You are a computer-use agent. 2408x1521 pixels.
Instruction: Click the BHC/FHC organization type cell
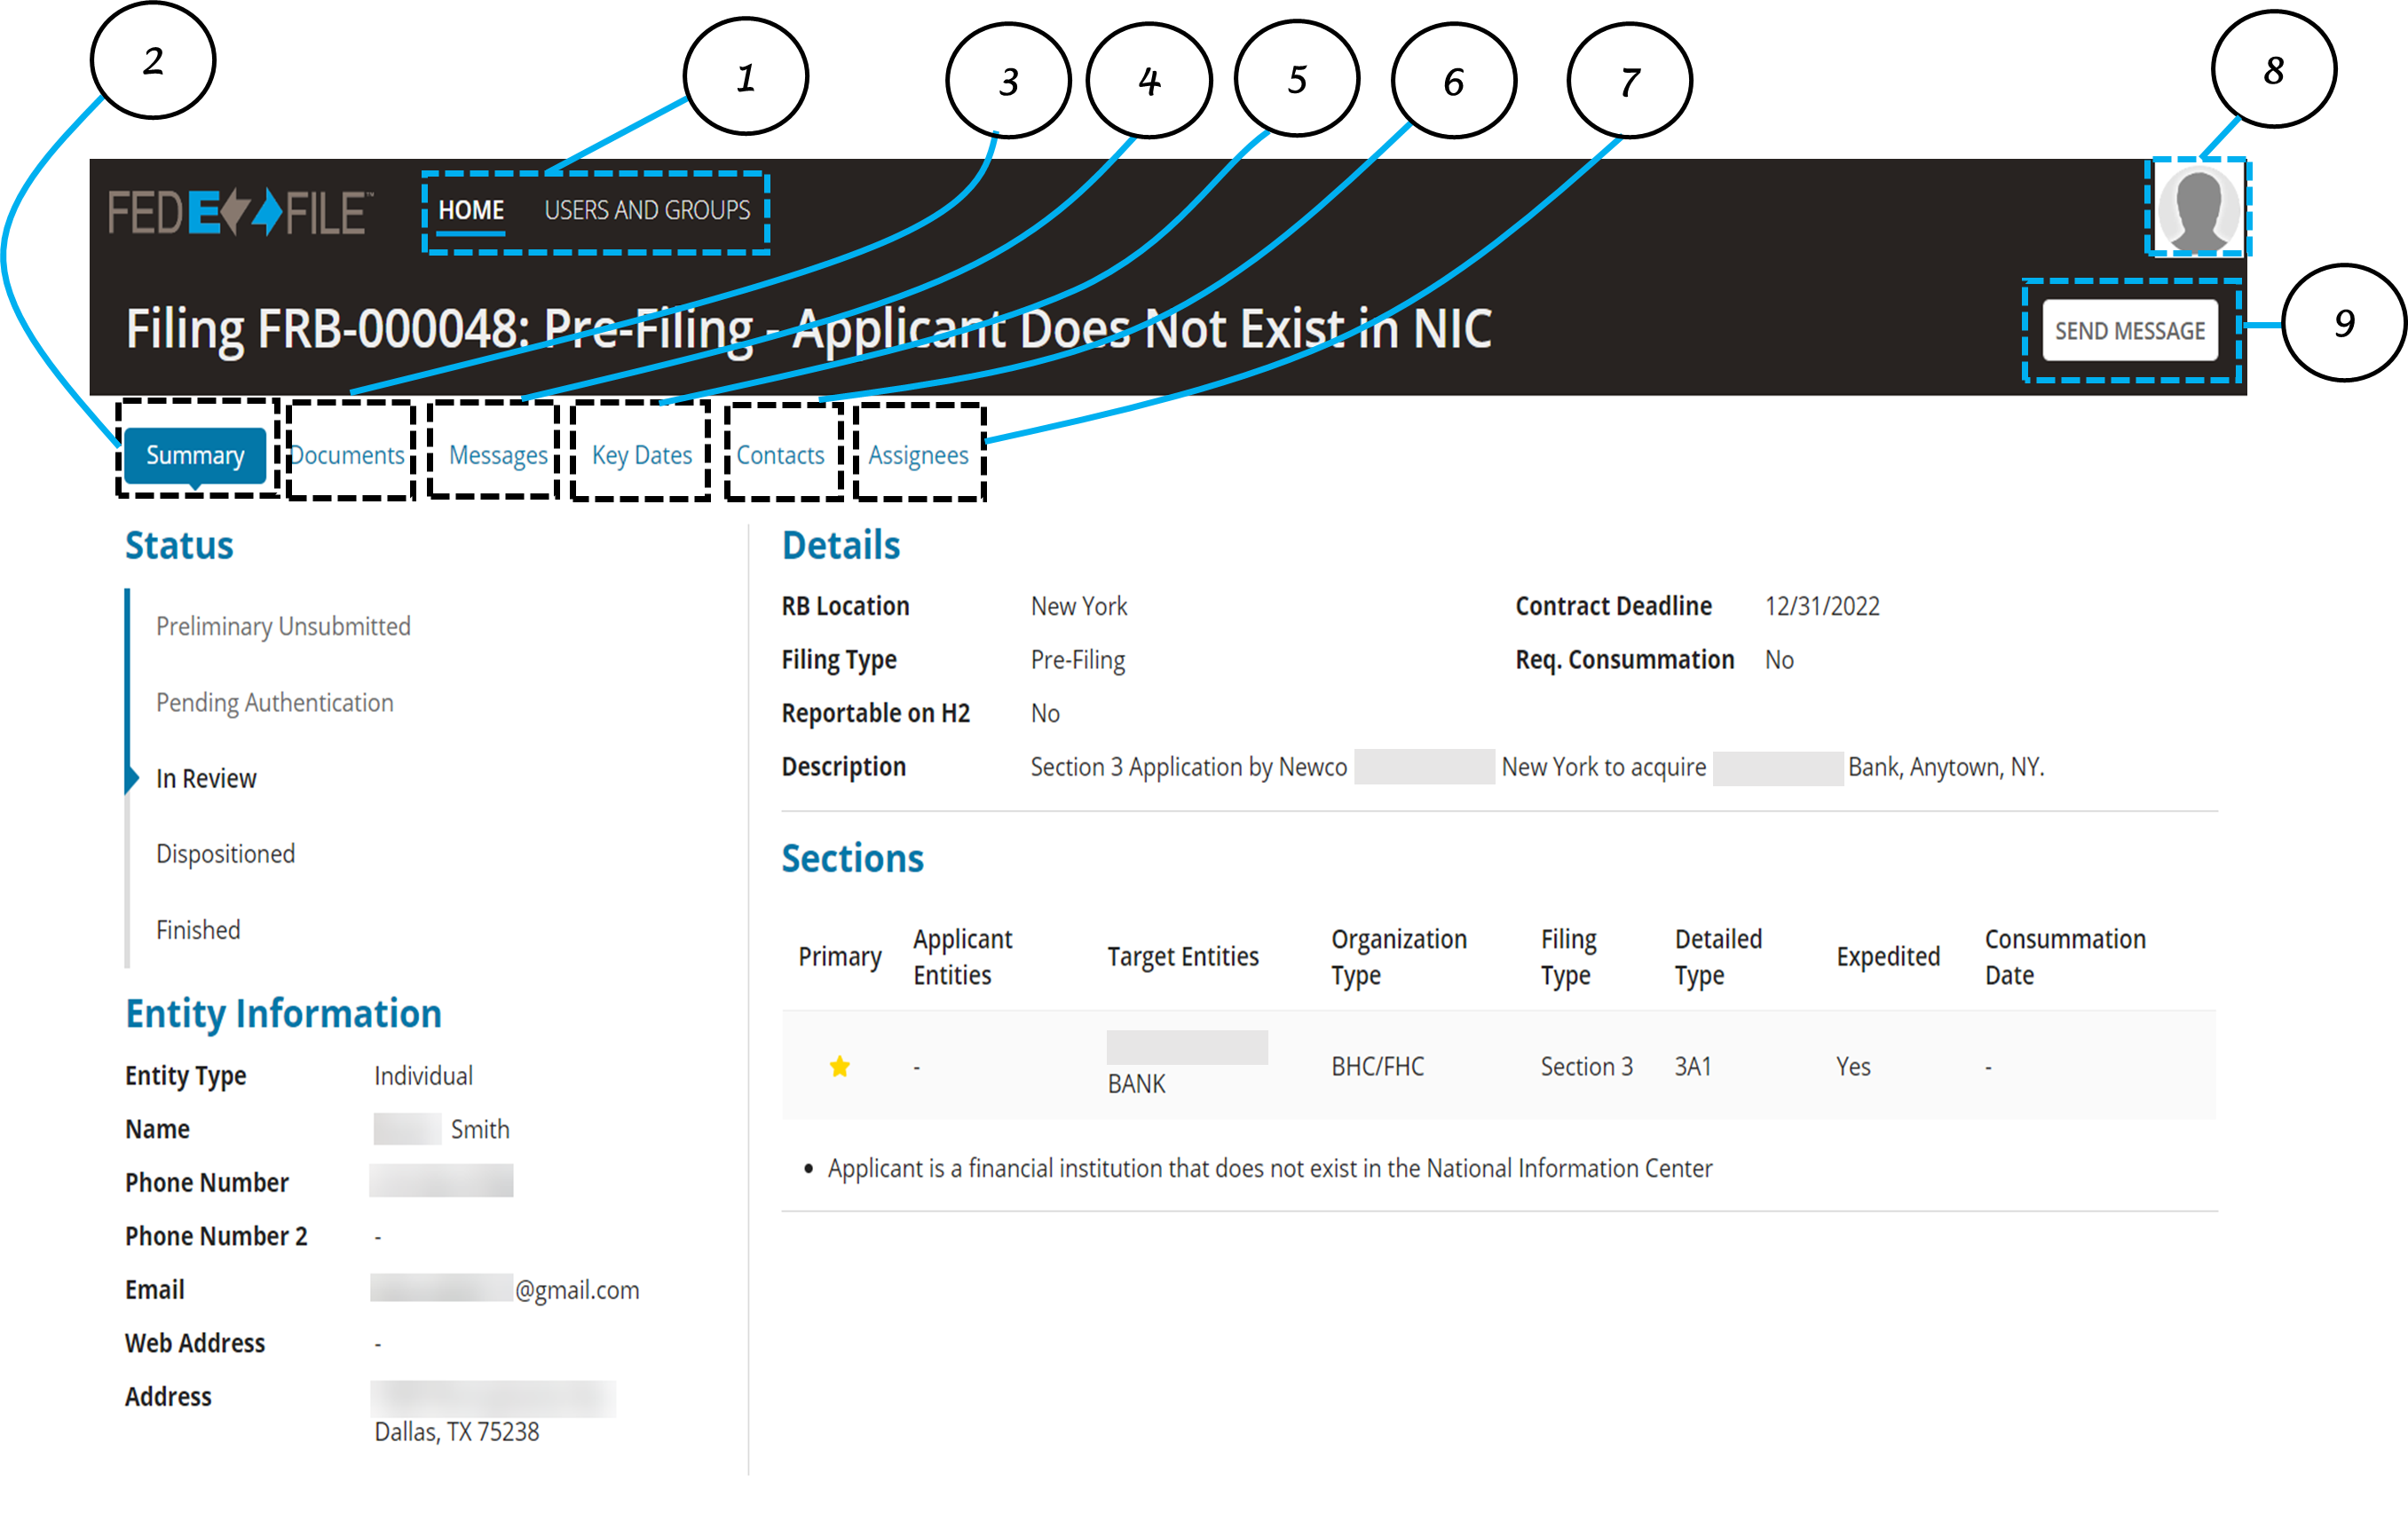coord(1378,1067)
